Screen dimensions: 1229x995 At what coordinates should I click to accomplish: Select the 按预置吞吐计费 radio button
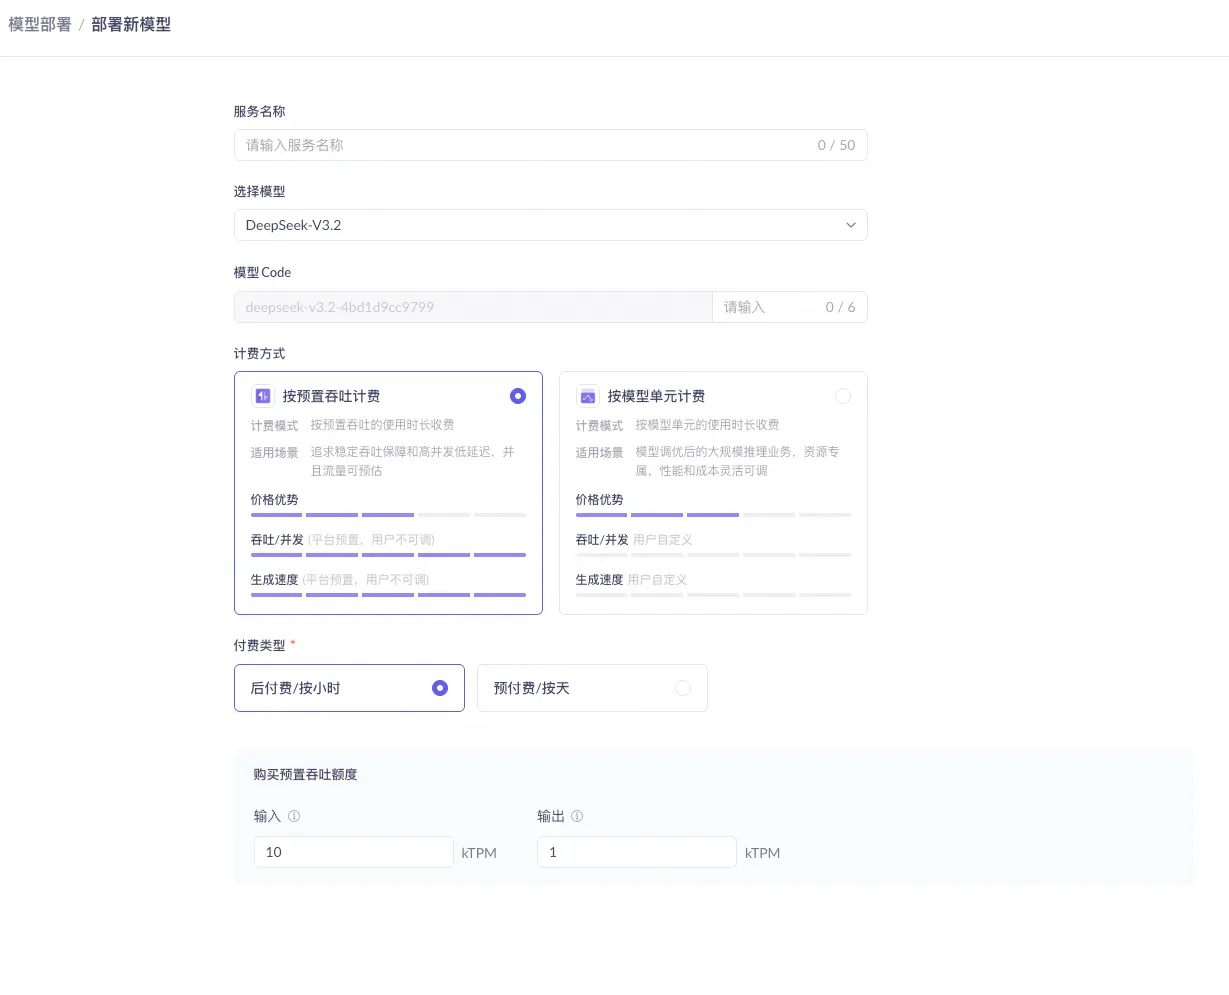click(x=517, y=396)
